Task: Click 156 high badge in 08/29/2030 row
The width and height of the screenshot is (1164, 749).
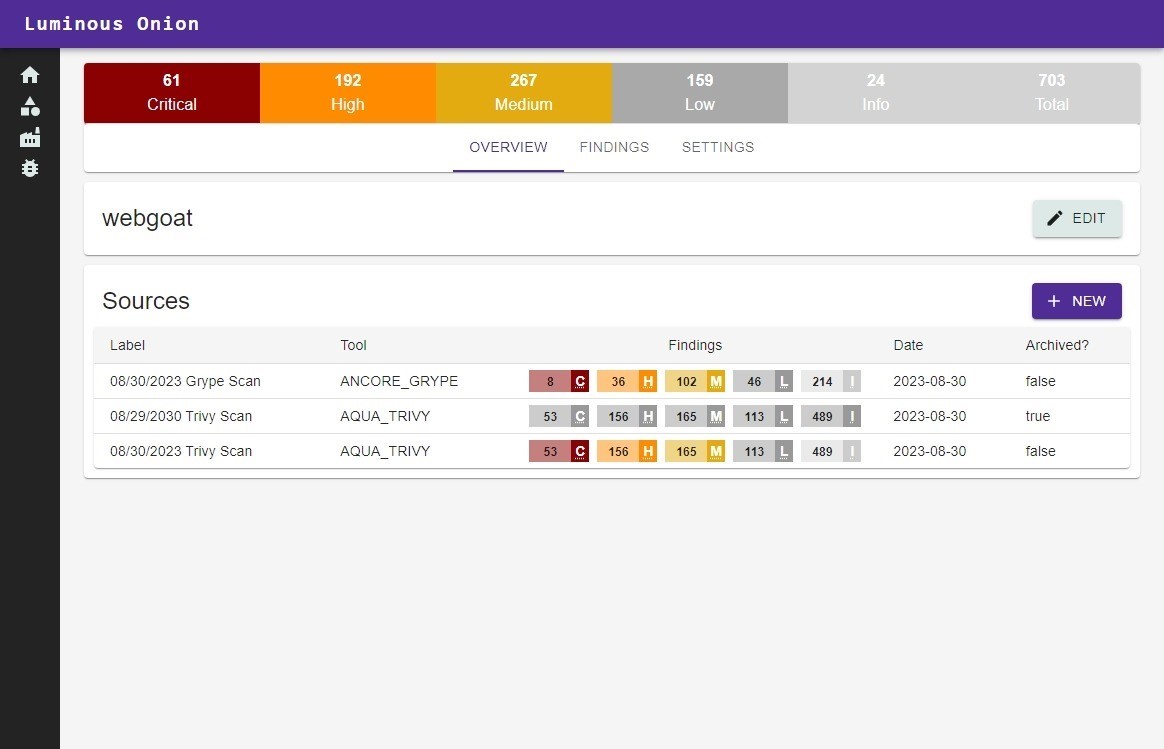Action: click(x=627, y=416)
